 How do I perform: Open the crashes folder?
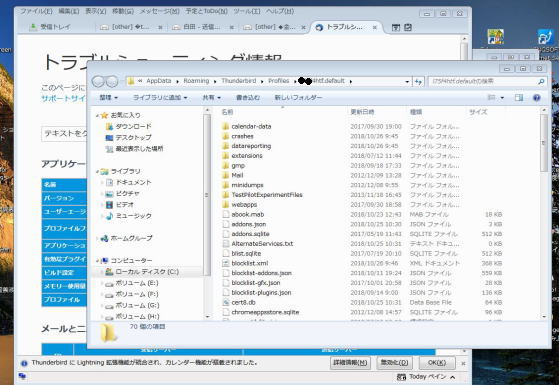pos(242,136)
